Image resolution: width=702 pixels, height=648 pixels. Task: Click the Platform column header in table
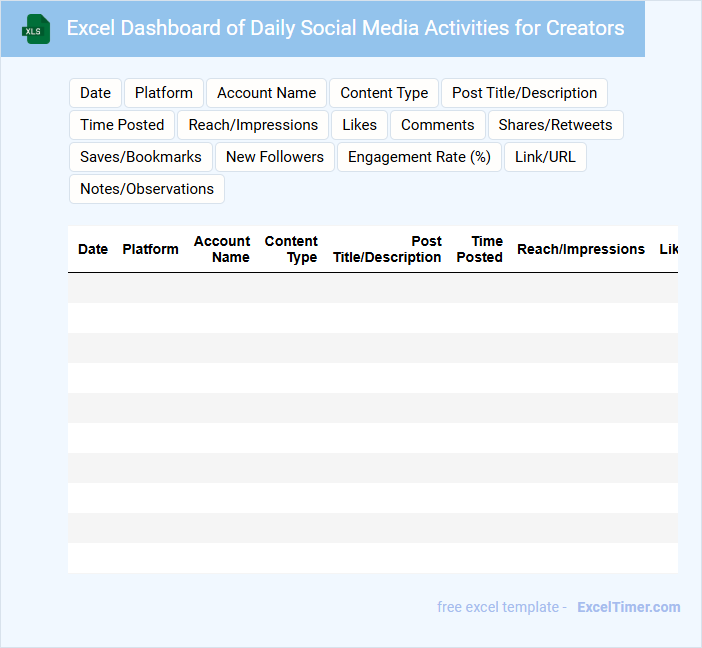(x=150, y=249)
